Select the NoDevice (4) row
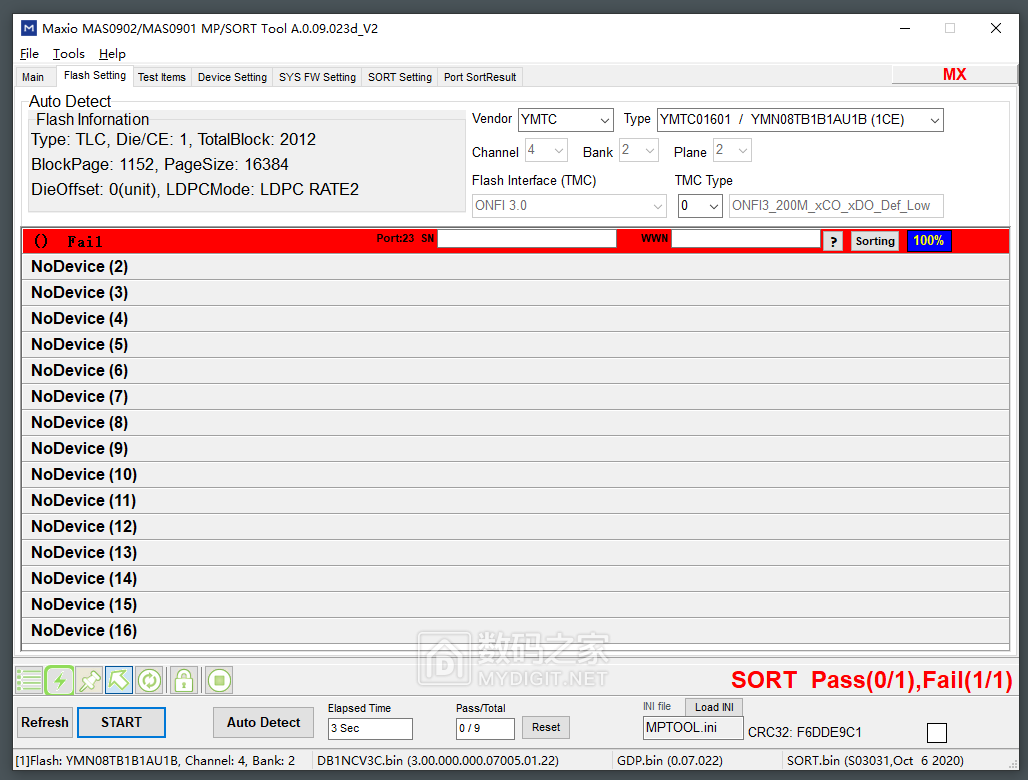Image resolution: width=1028 pixels, height=780 pixels. [515, 319]
